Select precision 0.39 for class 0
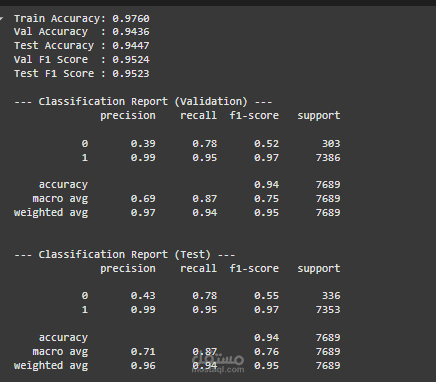Image resolution: width=436 pixels, height=382 pixels. click(x=143, y=144)
